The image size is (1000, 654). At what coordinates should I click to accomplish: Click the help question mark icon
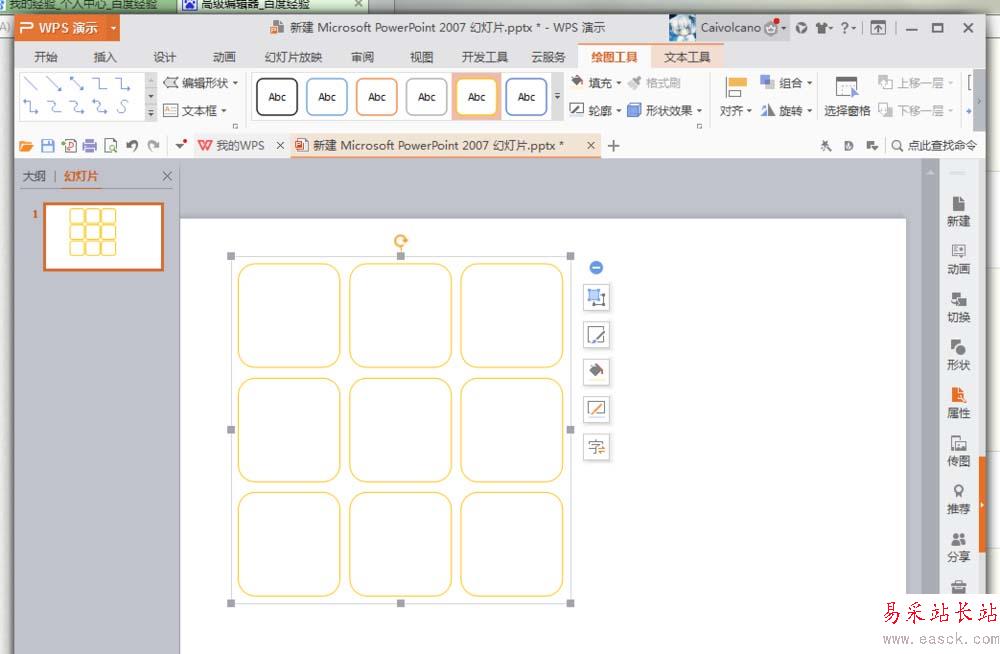click(x=845, y=27)
